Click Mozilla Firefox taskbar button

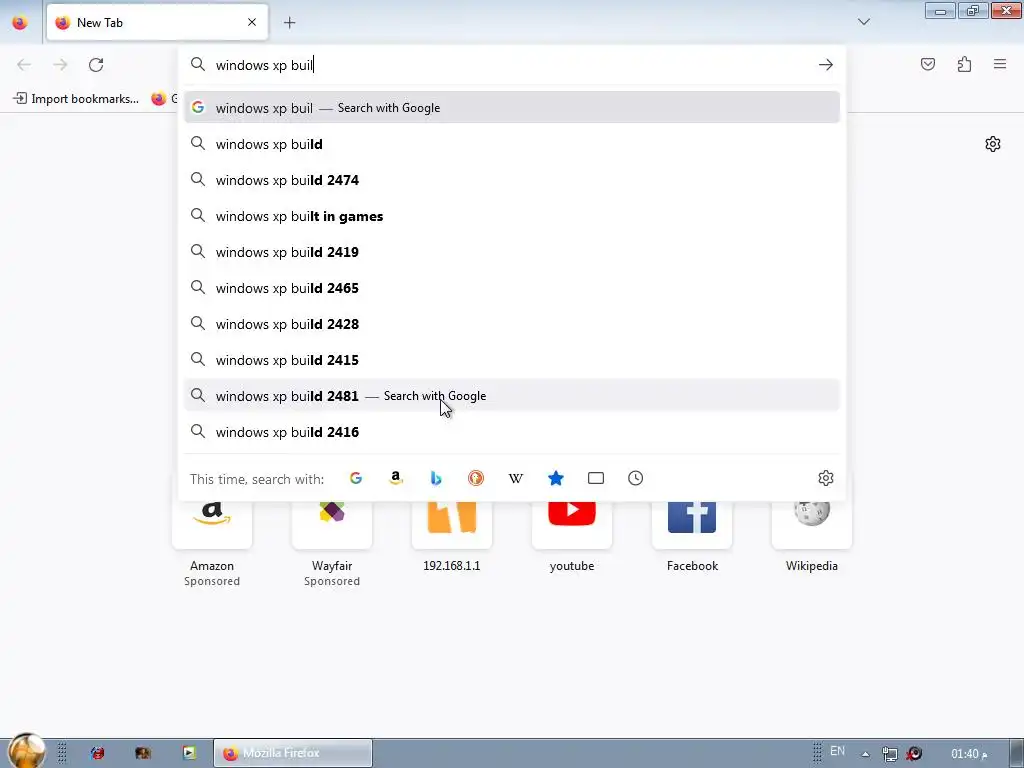pyautogui.click(x=293, y=753)
